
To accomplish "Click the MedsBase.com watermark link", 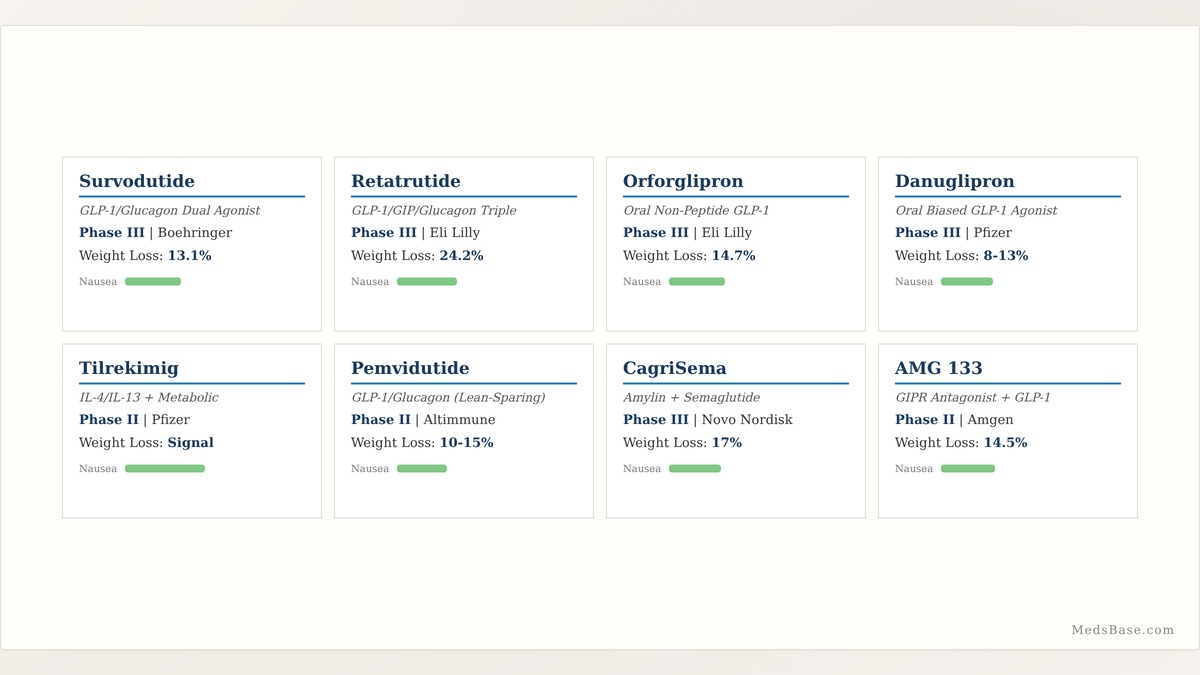I will (x=1123, y=630).
